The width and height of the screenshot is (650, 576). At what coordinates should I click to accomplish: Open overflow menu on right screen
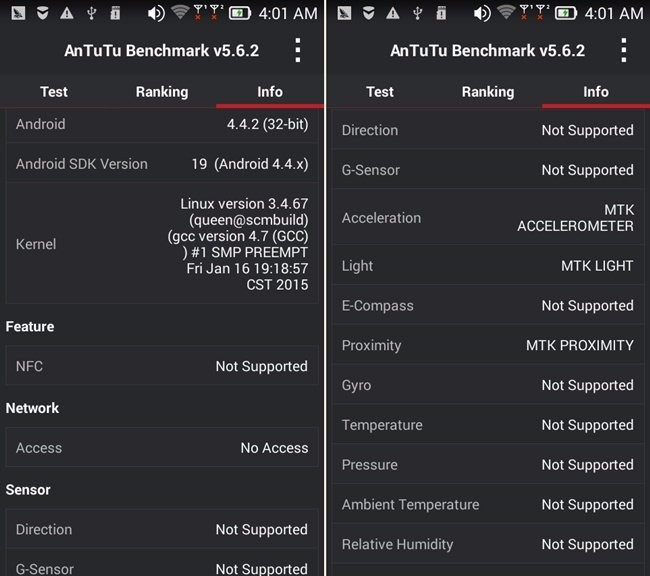coord(623,51)
